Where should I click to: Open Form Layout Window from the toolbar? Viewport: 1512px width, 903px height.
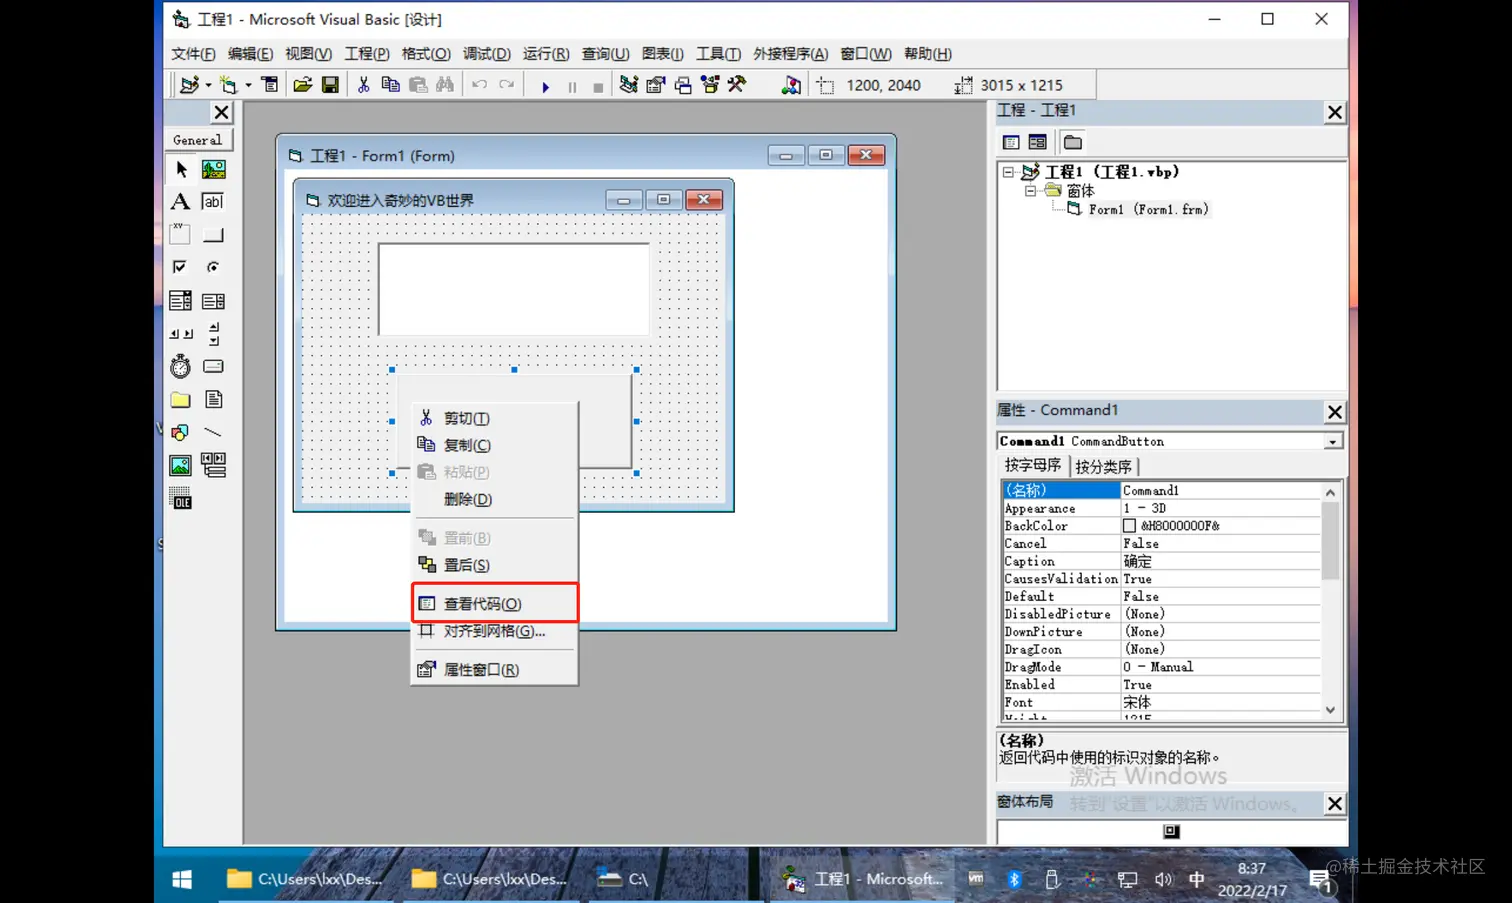pos(683,85)
